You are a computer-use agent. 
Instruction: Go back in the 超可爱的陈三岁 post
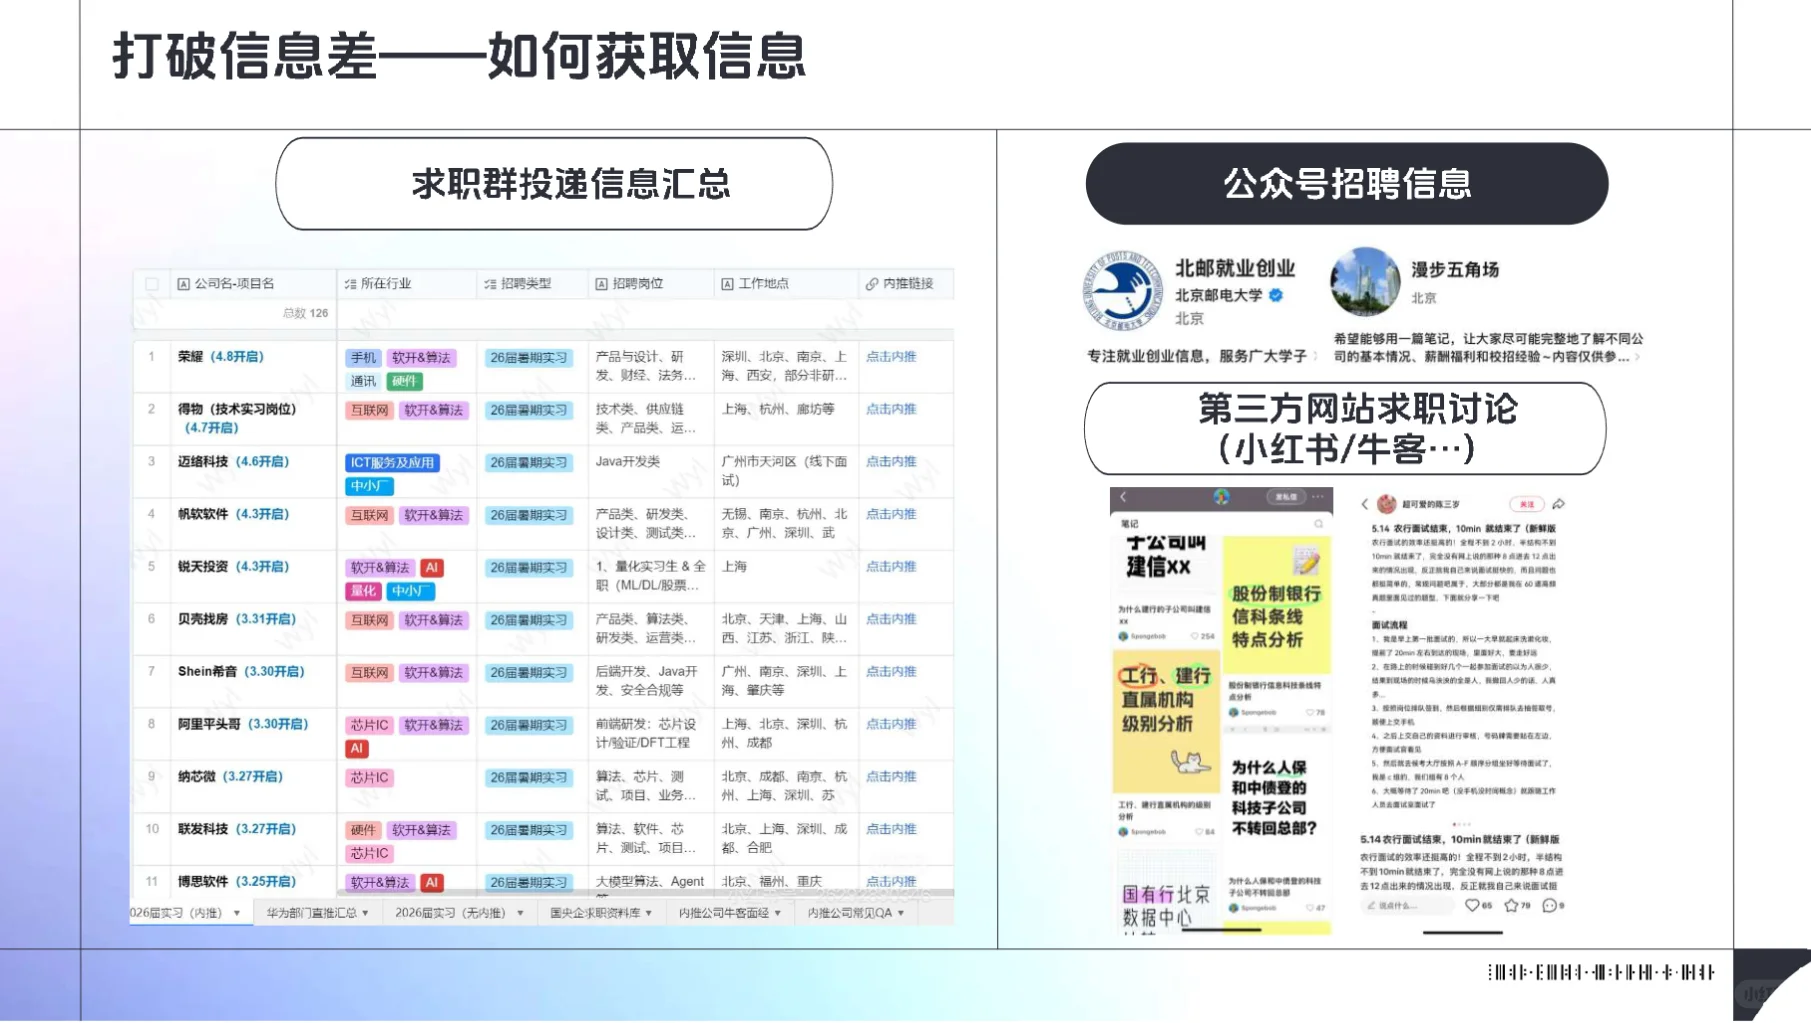[1365, 504]
